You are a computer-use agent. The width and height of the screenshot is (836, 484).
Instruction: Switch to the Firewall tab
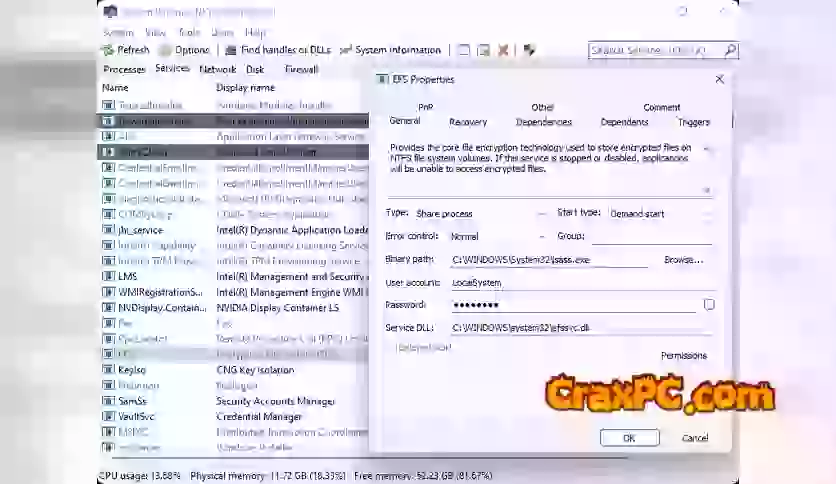click(x=301, y=69)
